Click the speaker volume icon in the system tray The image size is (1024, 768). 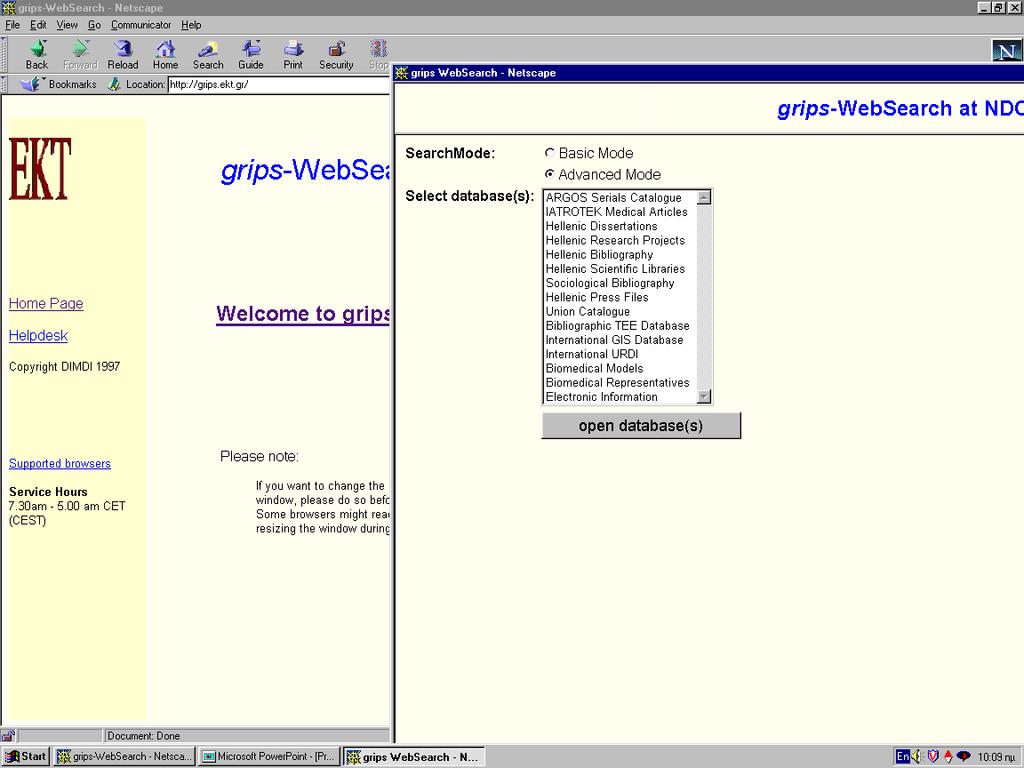click(x=917, y=756)
